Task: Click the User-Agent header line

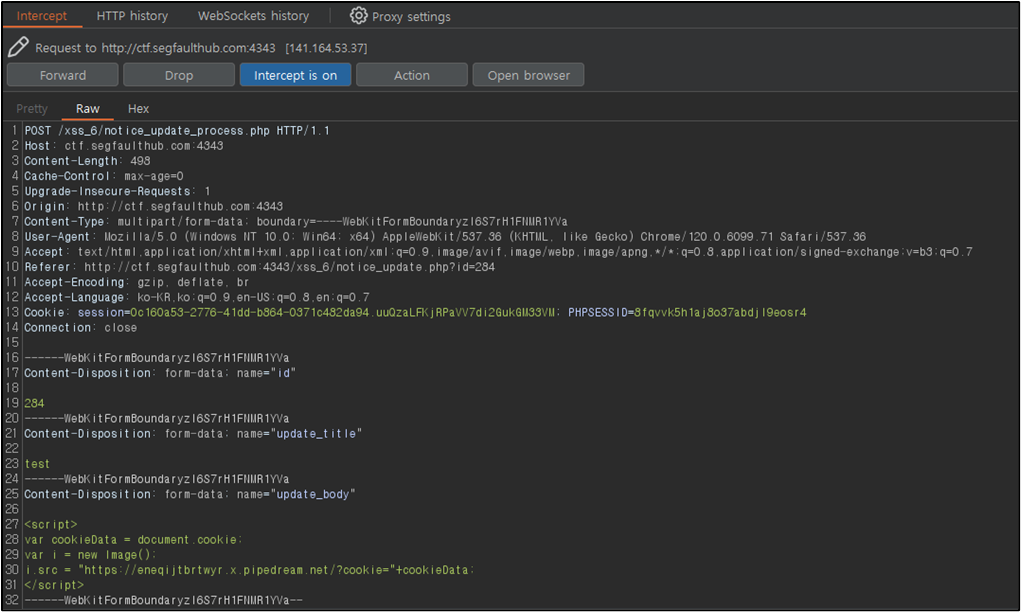Action: [x=445, y=236]
